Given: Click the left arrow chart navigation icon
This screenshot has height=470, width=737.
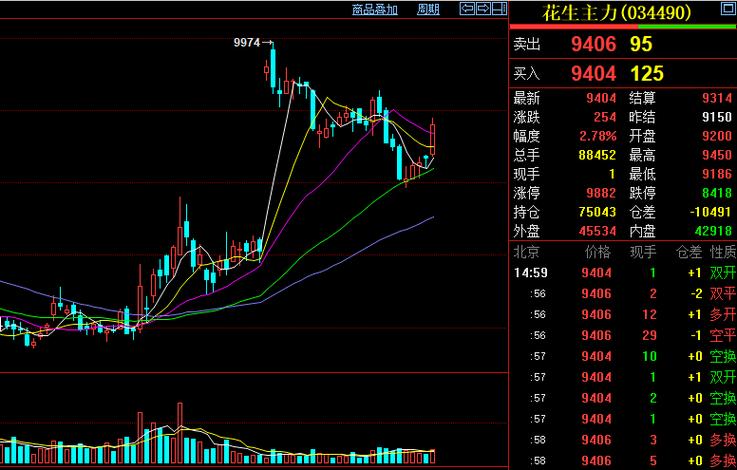Looking at the screenshot, I should [468, 9].
